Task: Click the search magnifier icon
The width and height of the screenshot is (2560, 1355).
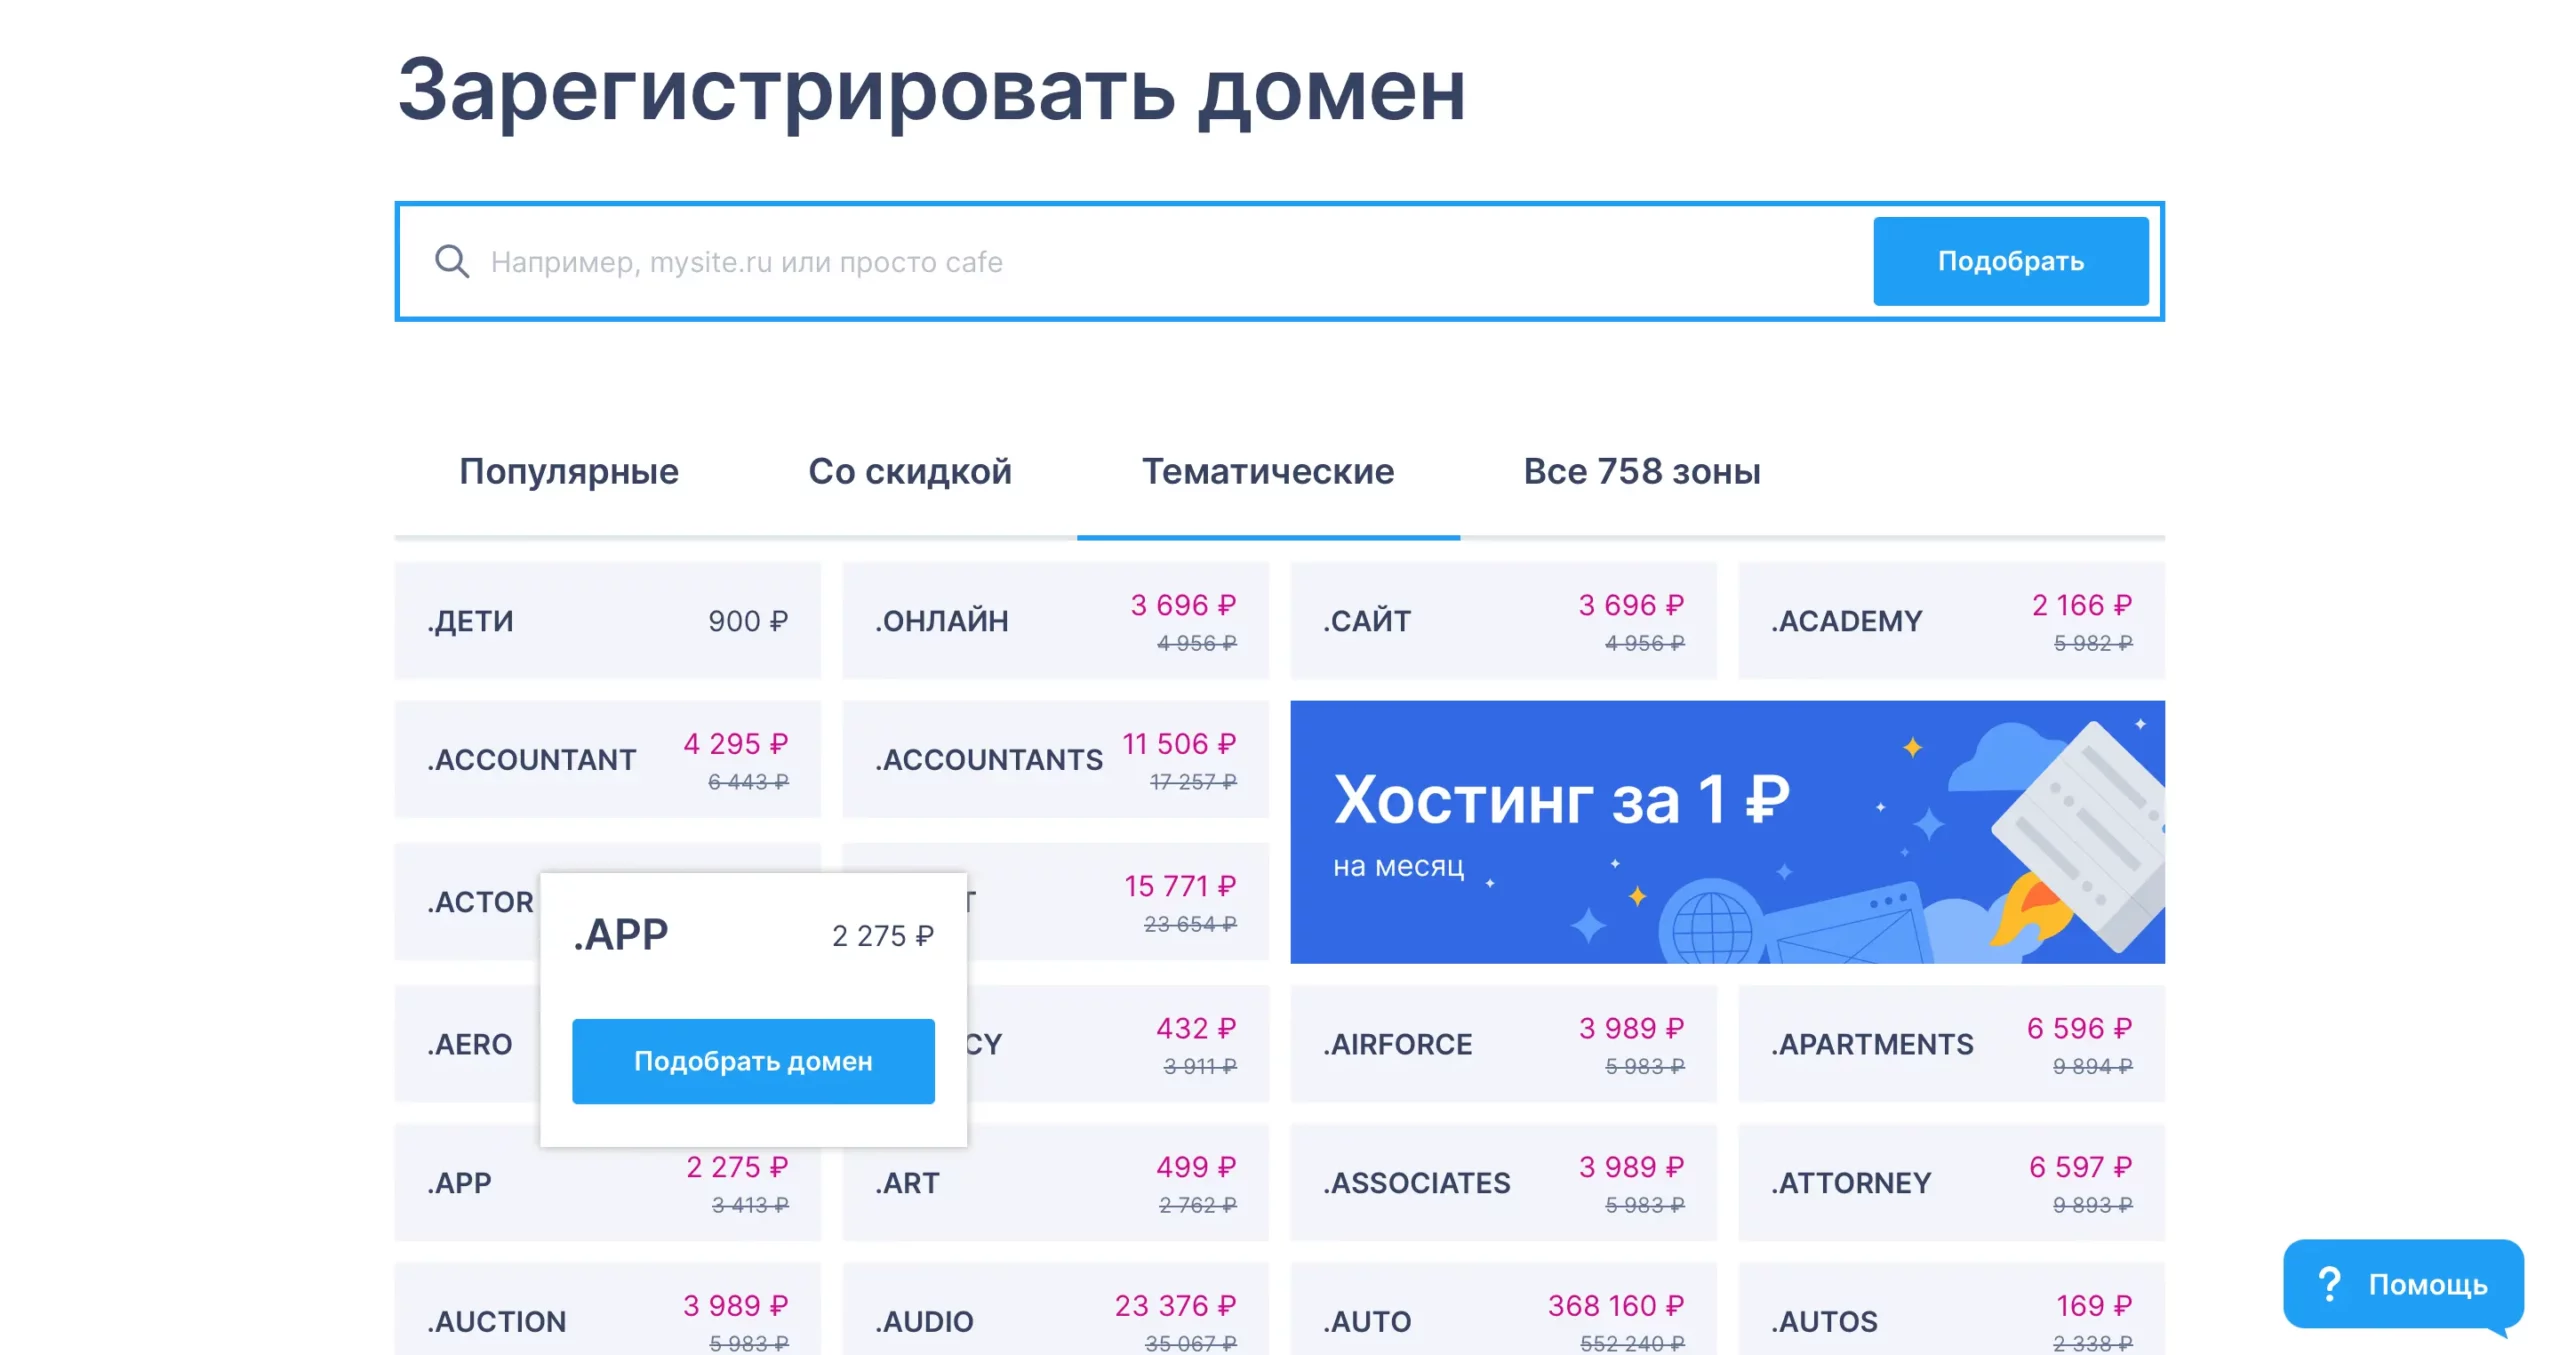Action: tap(452, 261)
